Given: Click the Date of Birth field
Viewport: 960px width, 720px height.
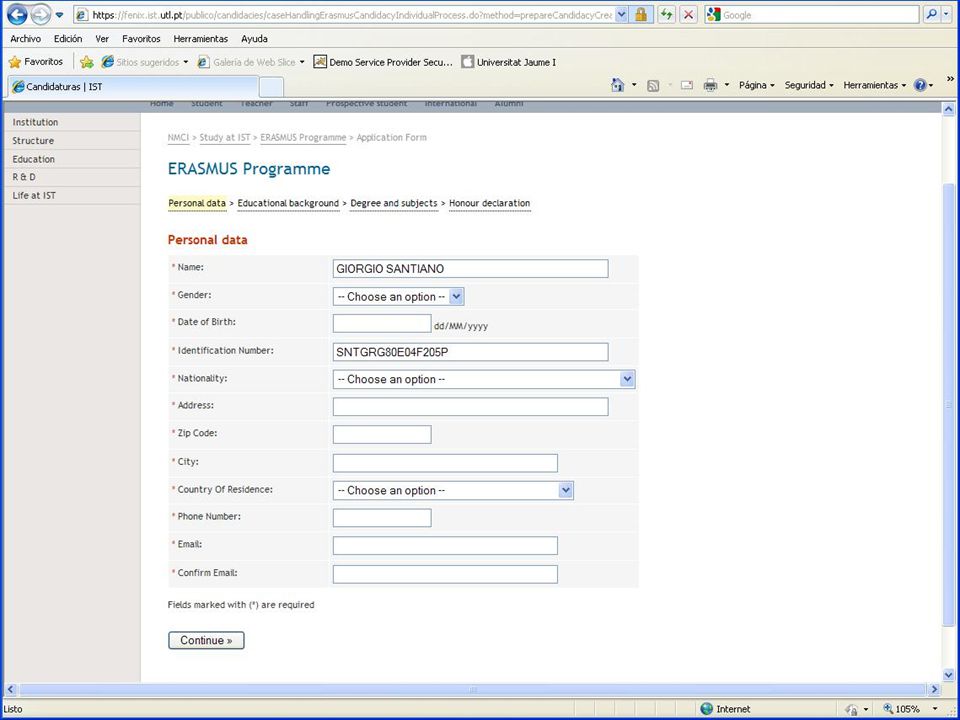Looking at the screenshot, I should click(x=382, y=323).
